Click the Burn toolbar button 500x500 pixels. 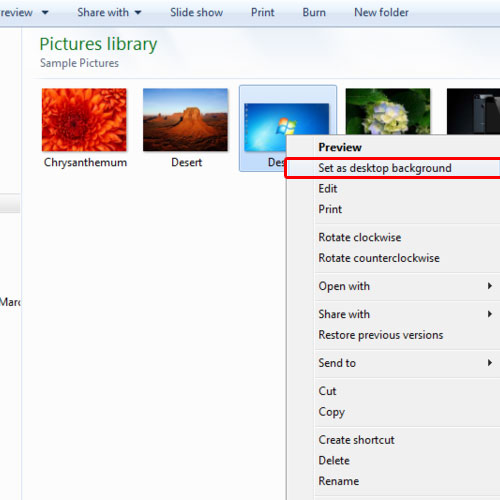tap(314, 12)
